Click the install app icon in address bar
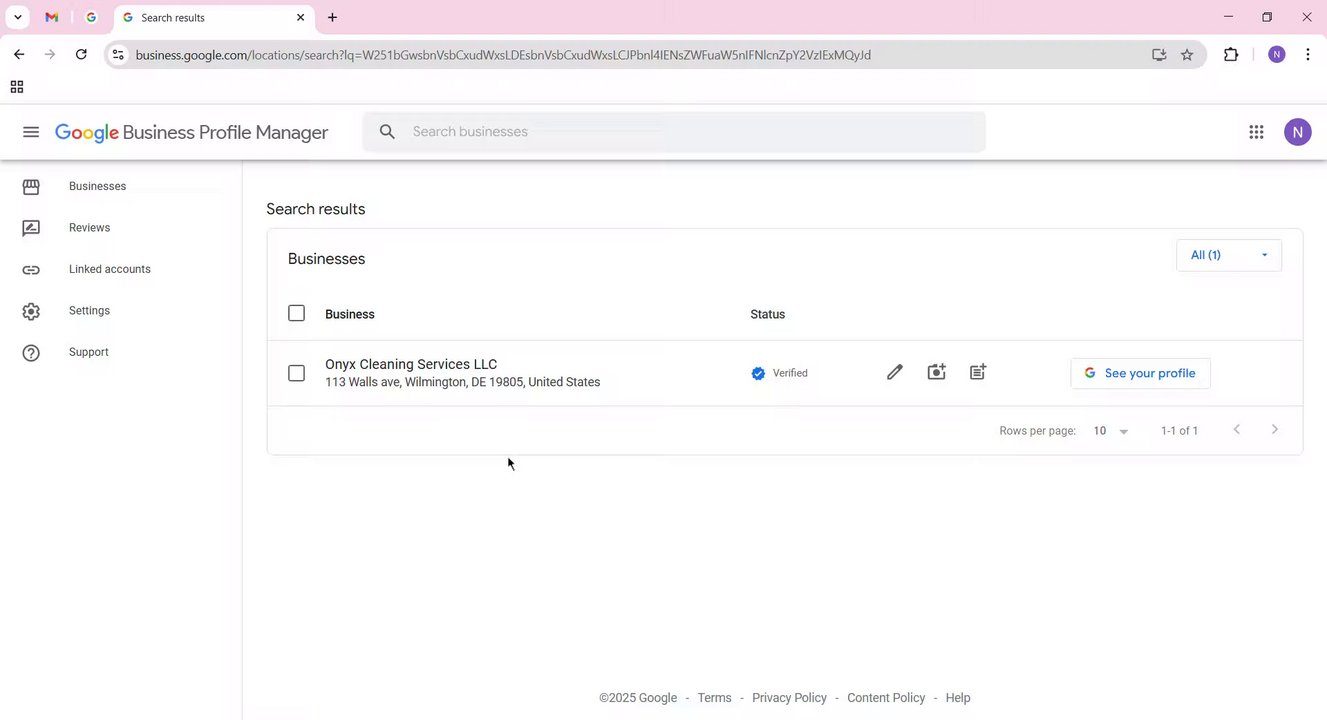 tap(1159, 55)
